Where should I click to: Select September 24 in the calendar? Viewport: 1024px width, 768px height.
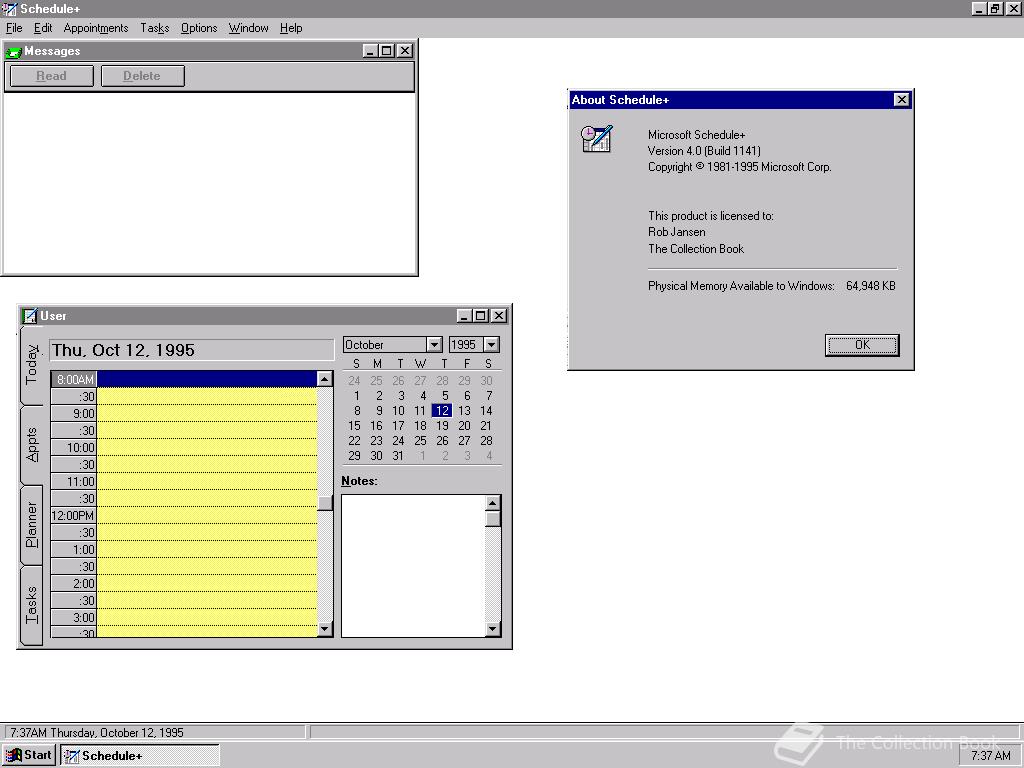[x=354, y=380]
